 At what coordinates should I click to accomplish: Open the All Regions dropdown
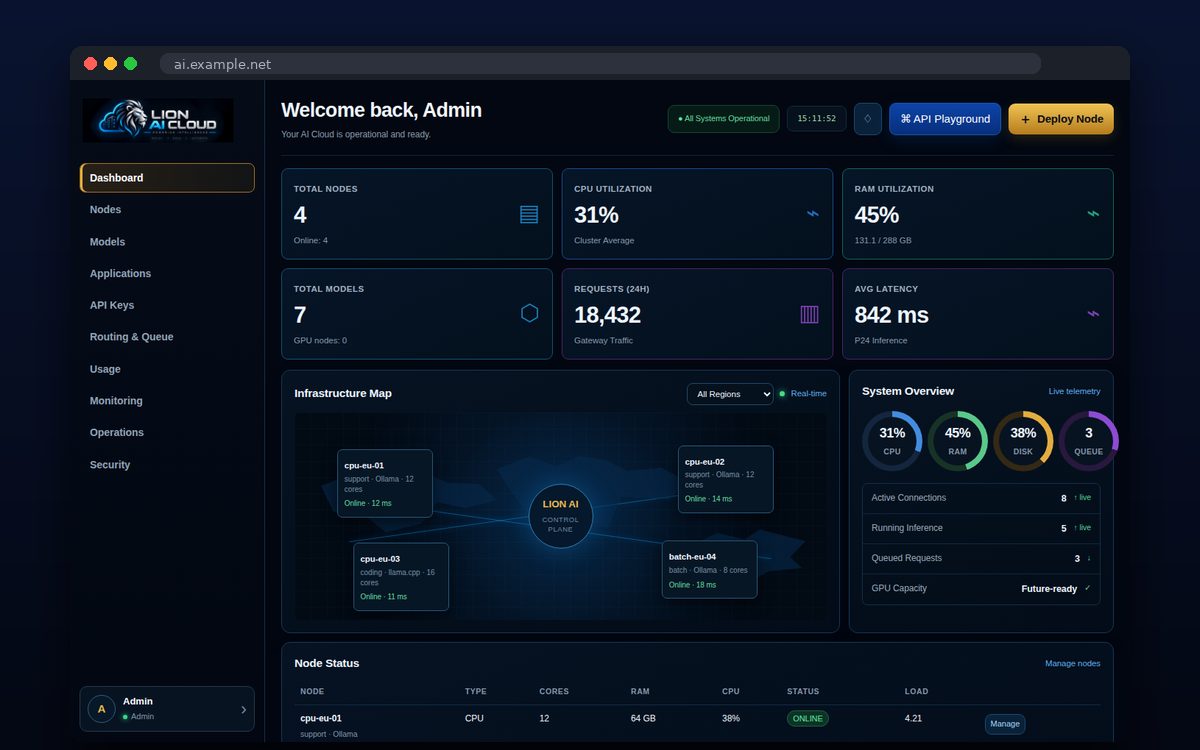point(730,394)
